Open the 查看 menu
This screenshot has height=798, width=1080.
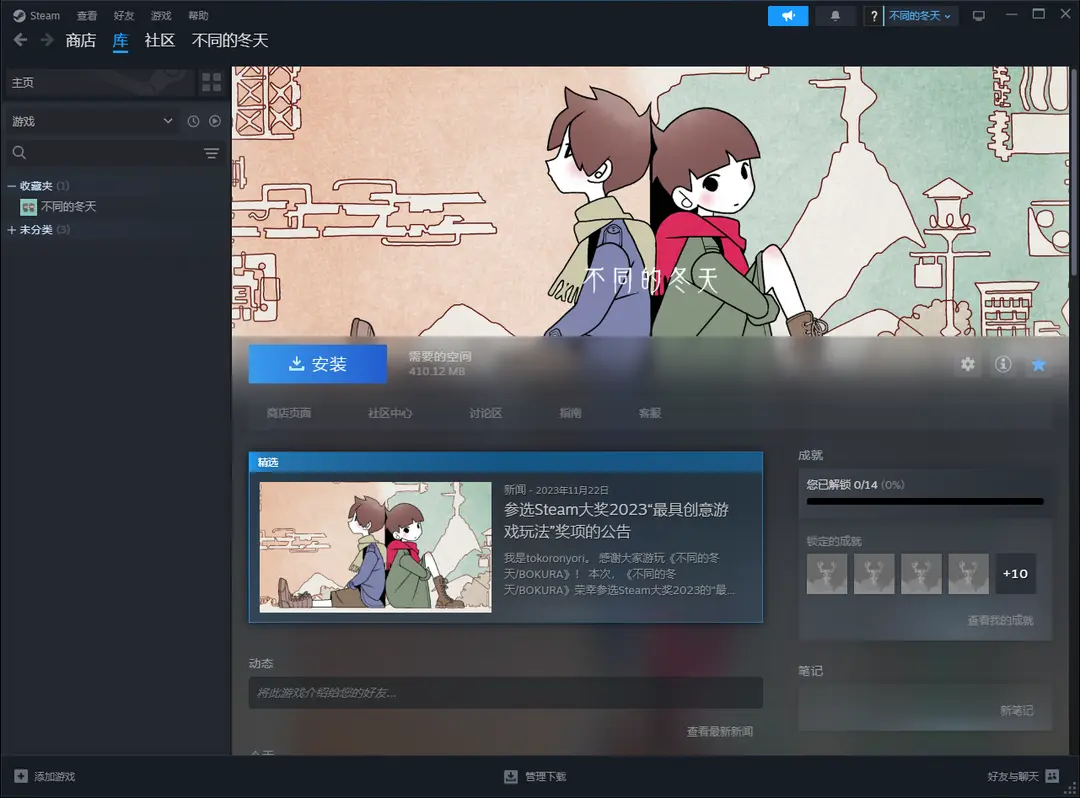[87, 15]
